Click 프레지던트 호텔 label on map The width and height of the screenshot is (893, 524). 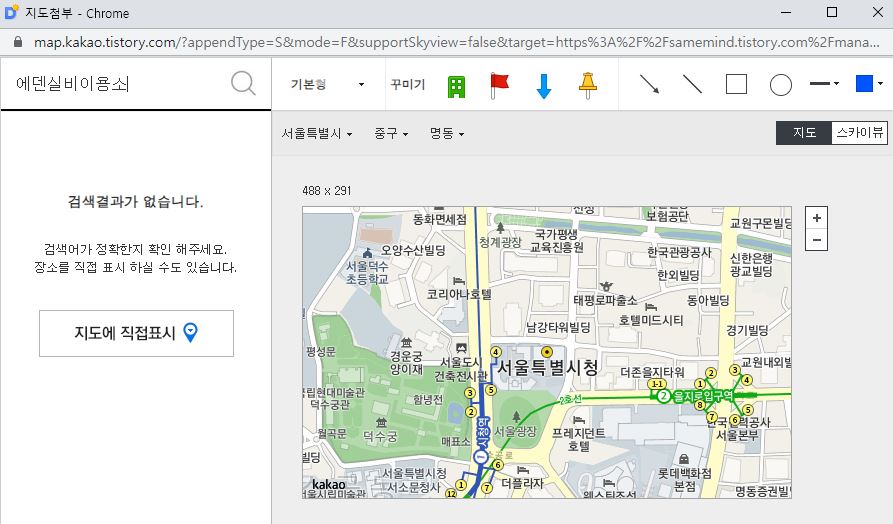click(578, 439)
